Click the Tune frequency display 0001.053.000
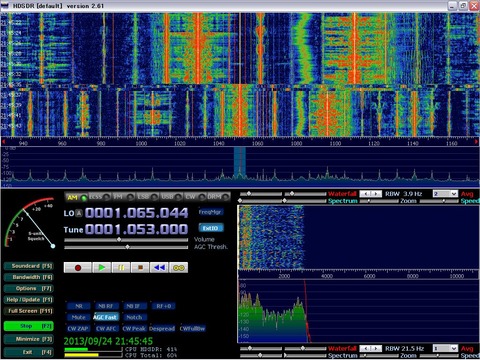 tap(136, 229)
